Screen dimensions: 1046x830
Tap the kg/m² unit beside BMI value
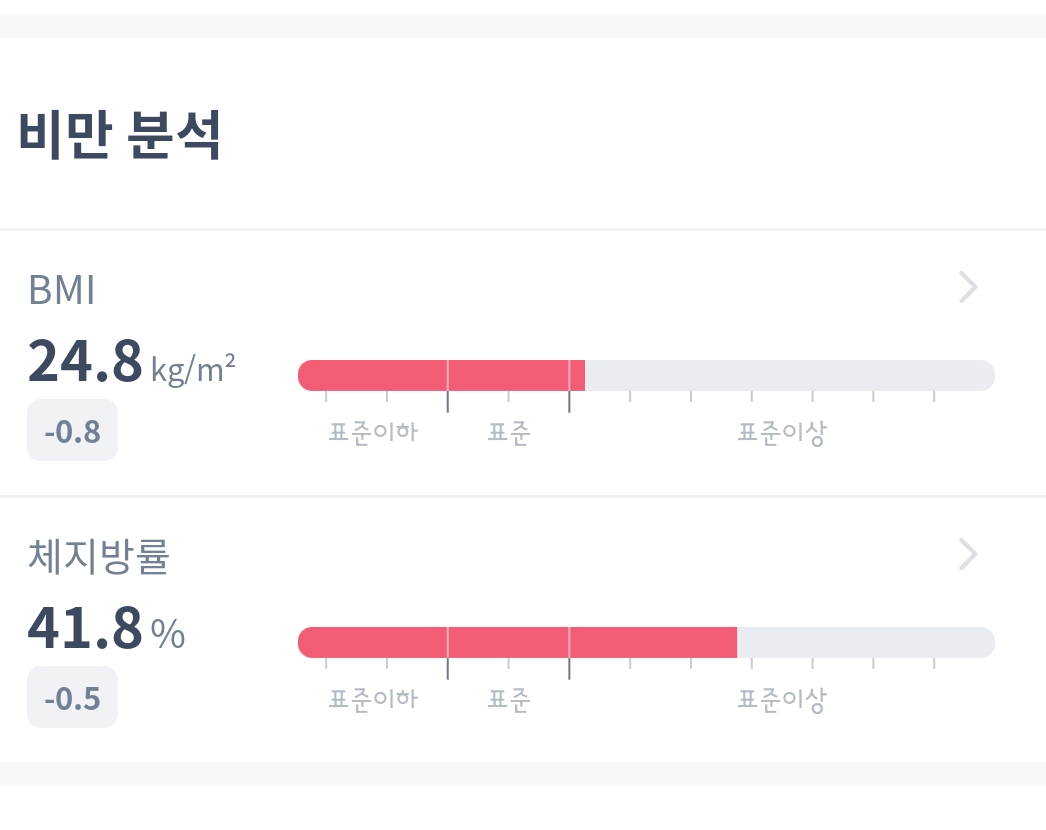coord(193,368)
